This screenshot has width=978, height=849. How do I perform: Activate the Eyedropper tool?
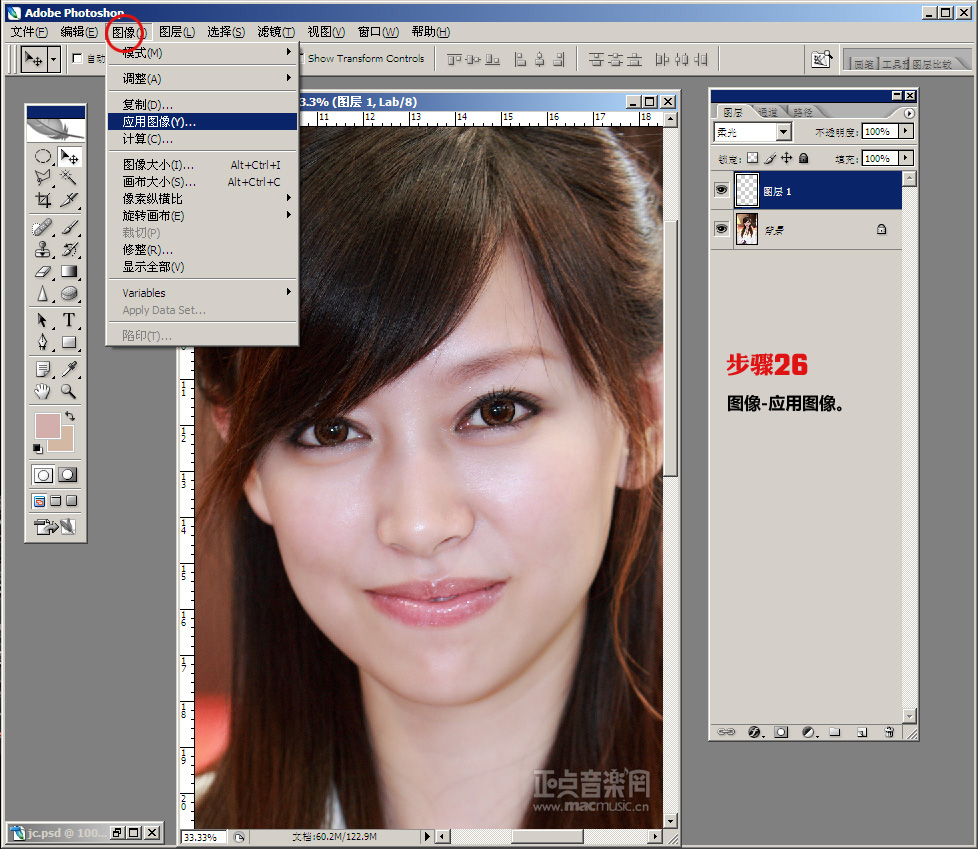click(69, 369)
